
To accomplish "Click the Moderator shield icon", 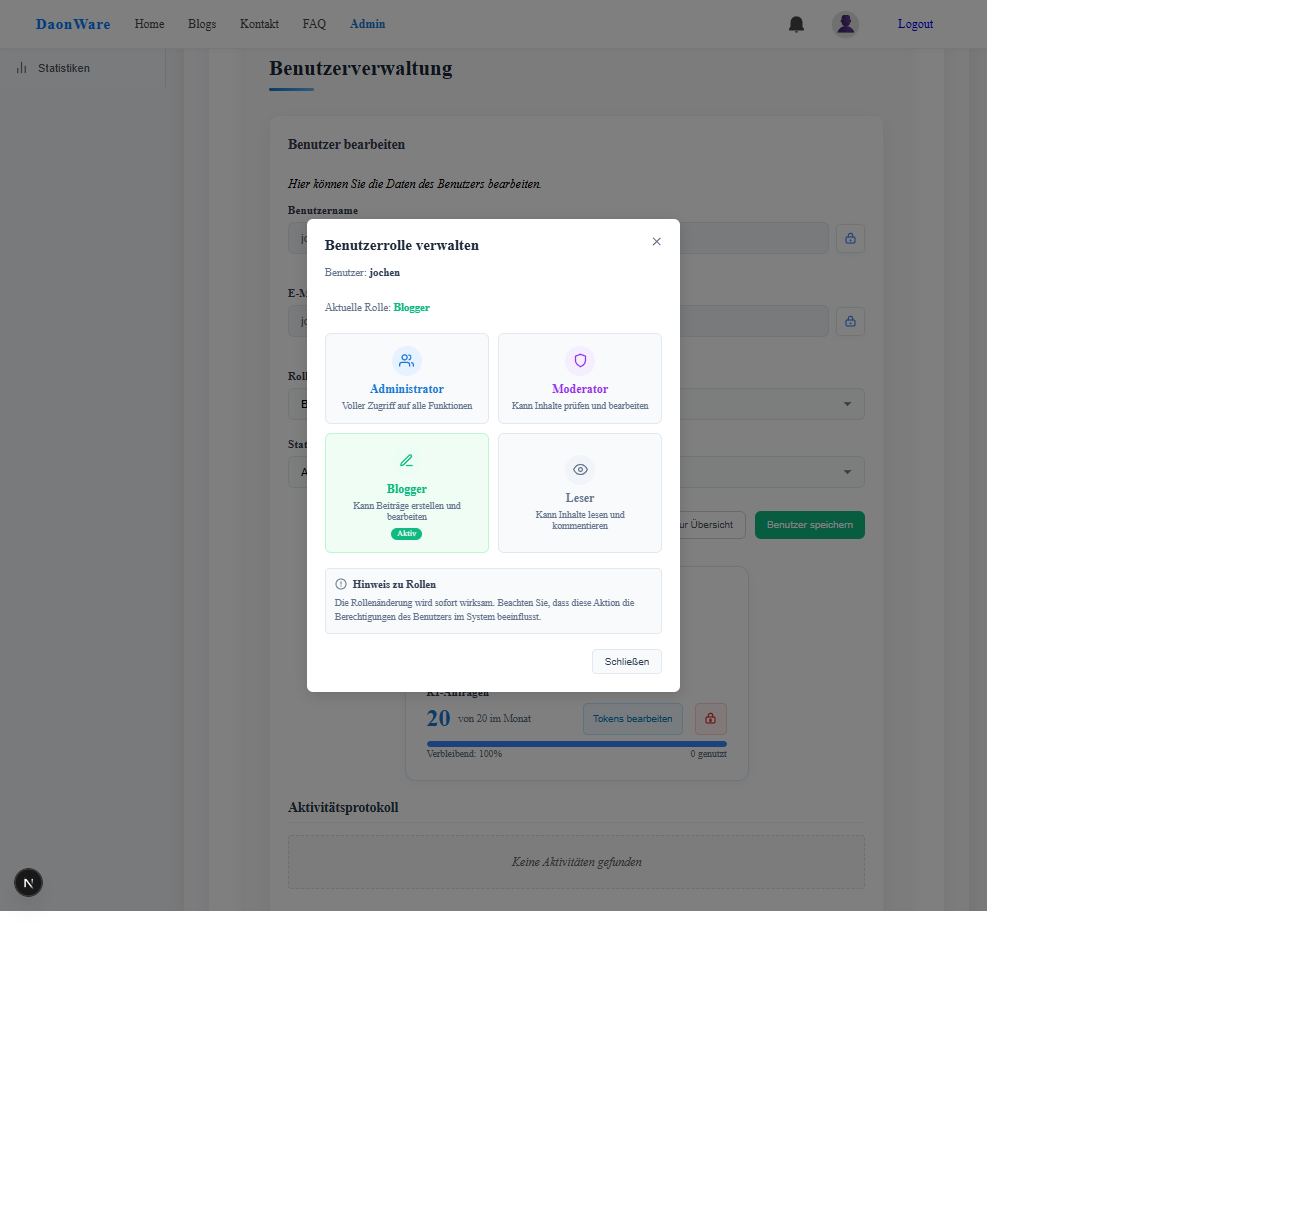I will (x=580, y=361).
